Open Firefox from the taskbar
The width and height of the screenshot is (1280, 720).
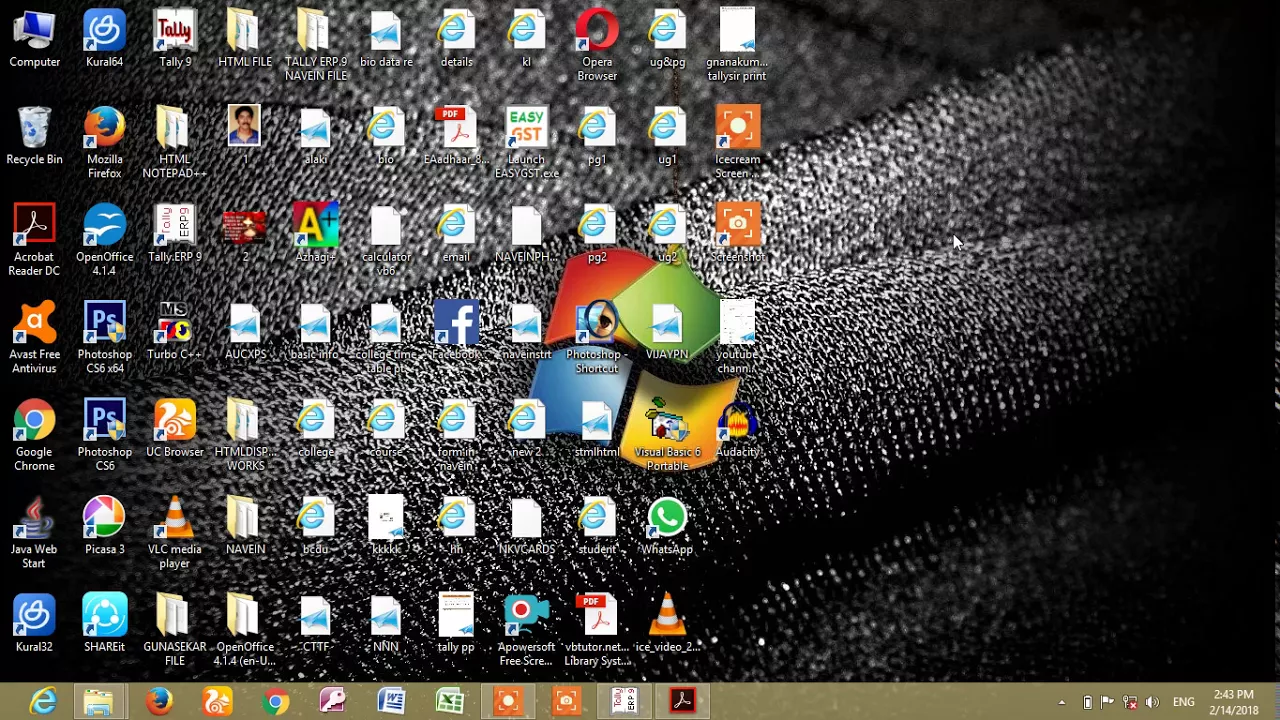(159, 702)
